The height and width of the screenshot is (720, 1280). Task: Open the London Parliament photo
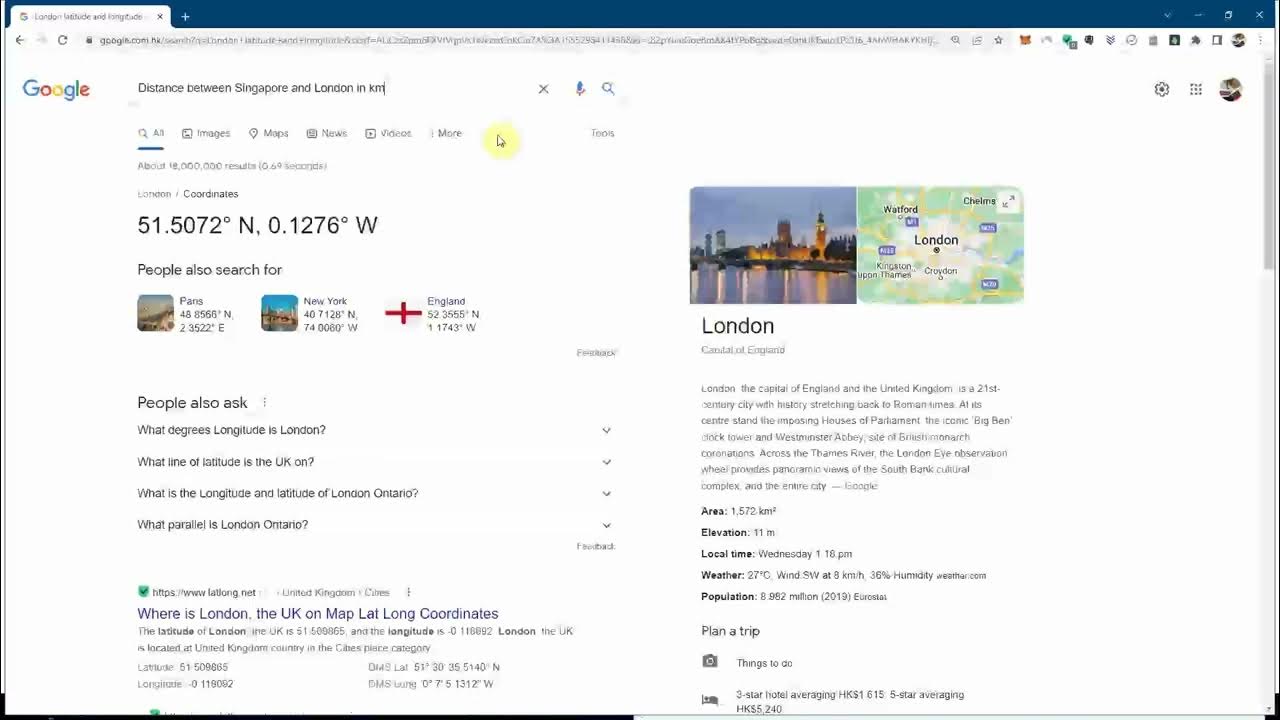coord(773,245)
